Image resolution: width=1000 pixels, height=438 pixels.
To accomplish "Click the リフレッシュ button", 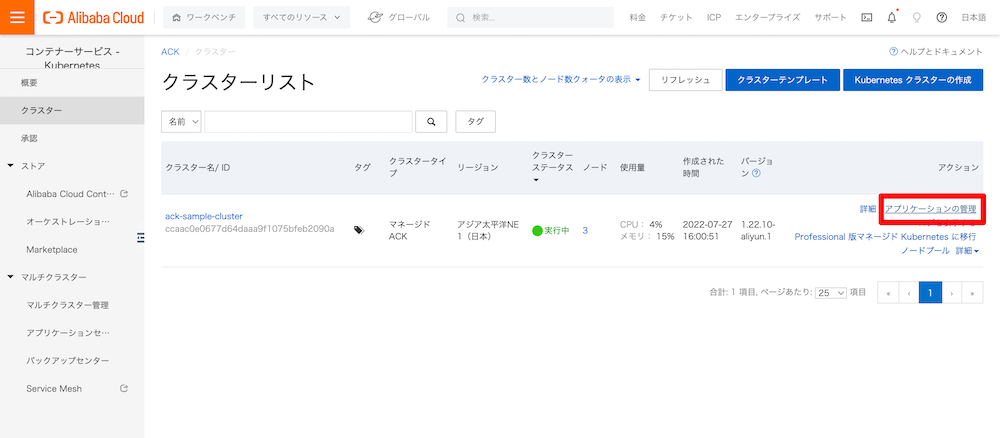I will tap(684, 80).
